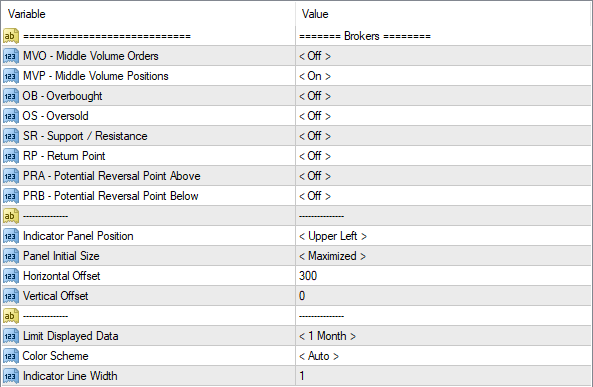Click the string 'ab' icon in Brokers header row
This screenshot has height=387, width=593.
click(11, 36)
